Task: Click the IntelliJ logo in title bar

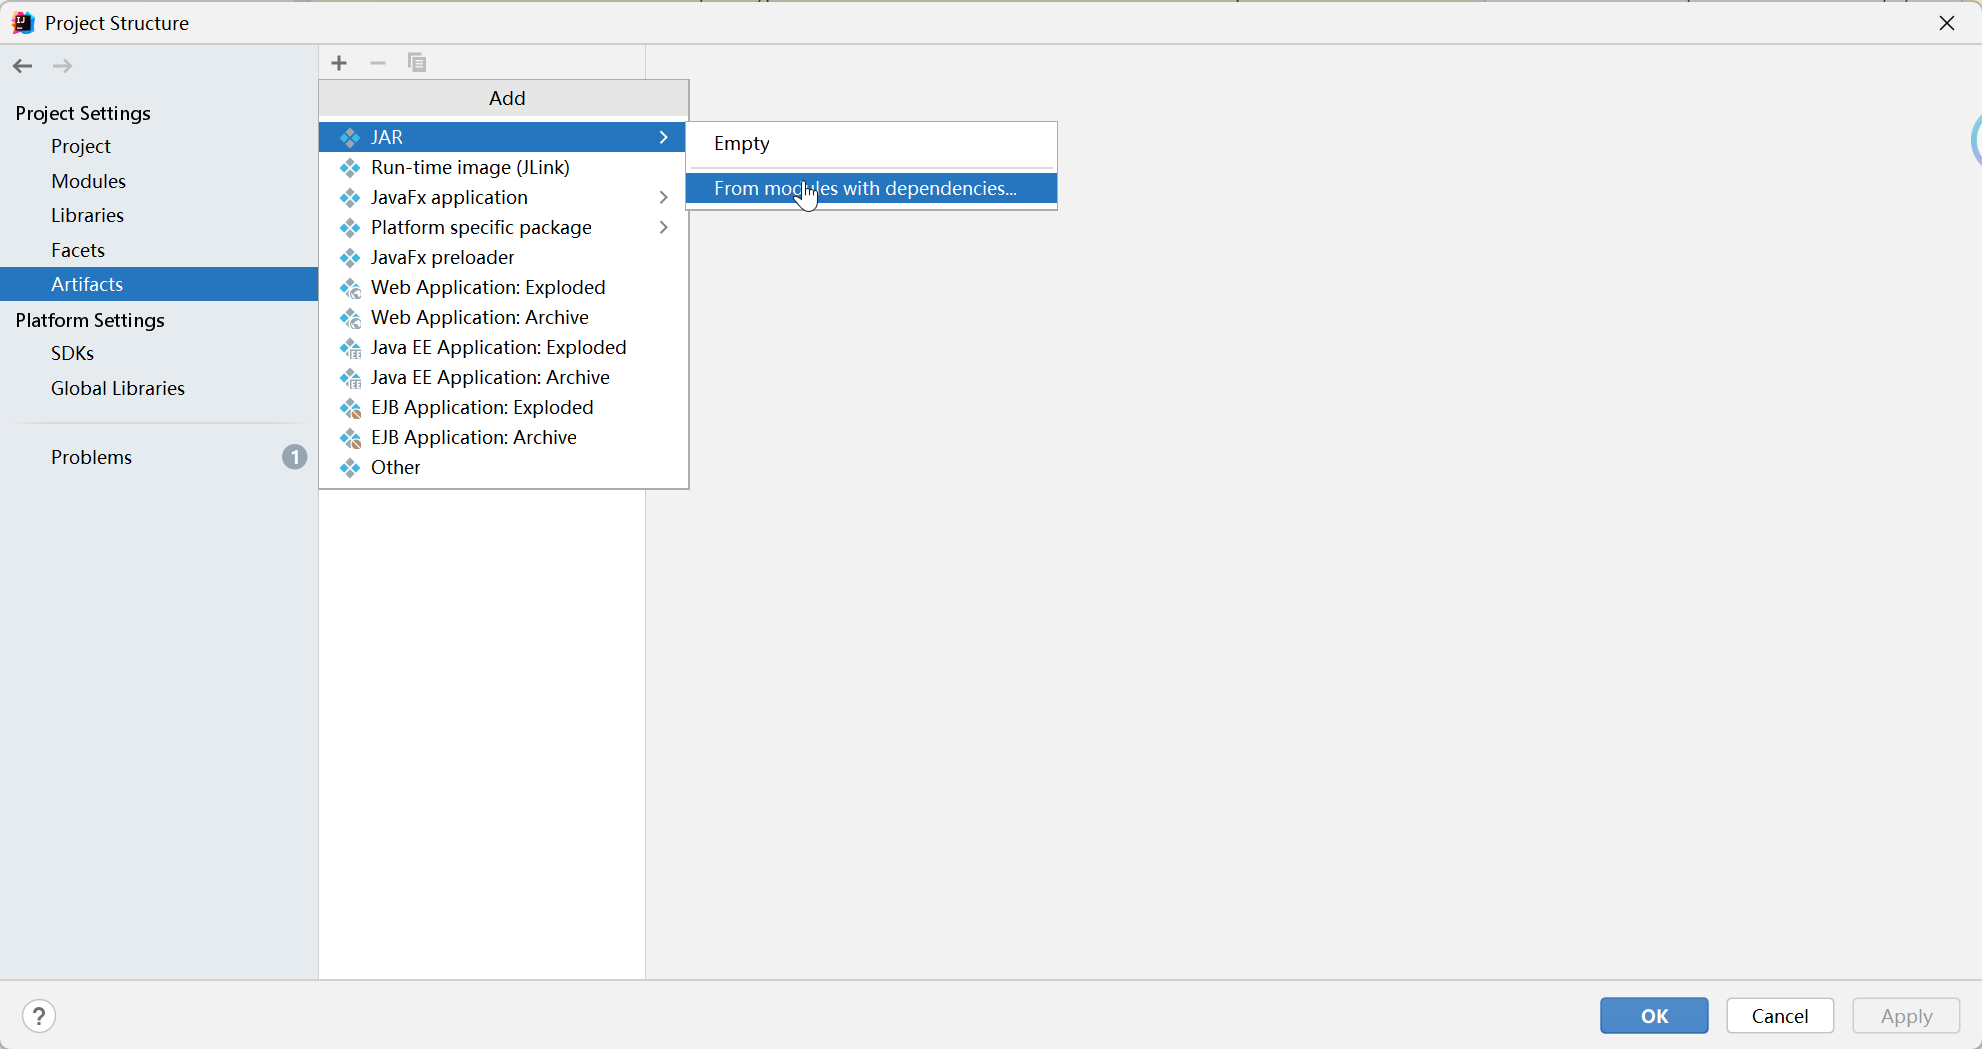Action: pos(23,23)
